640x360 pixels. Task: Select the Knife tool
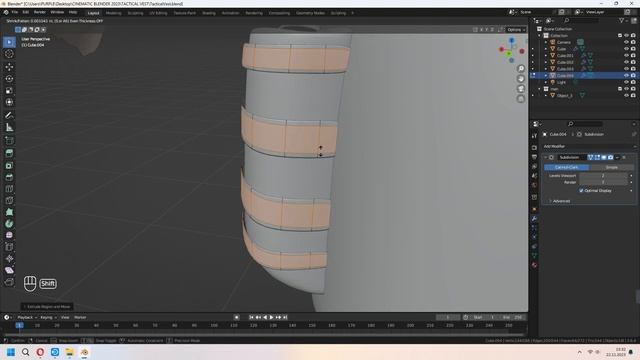(x=9, y=200)
